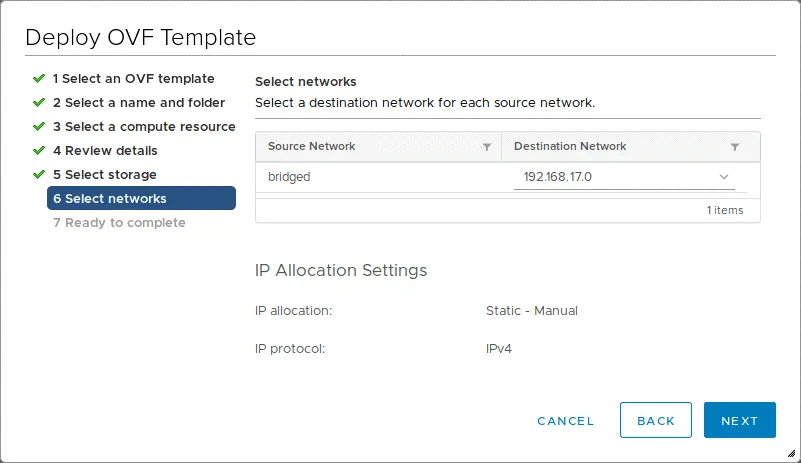Click green checkmark beside Select storage
Viewport: 801px width, 463px height.
[38, 174]
